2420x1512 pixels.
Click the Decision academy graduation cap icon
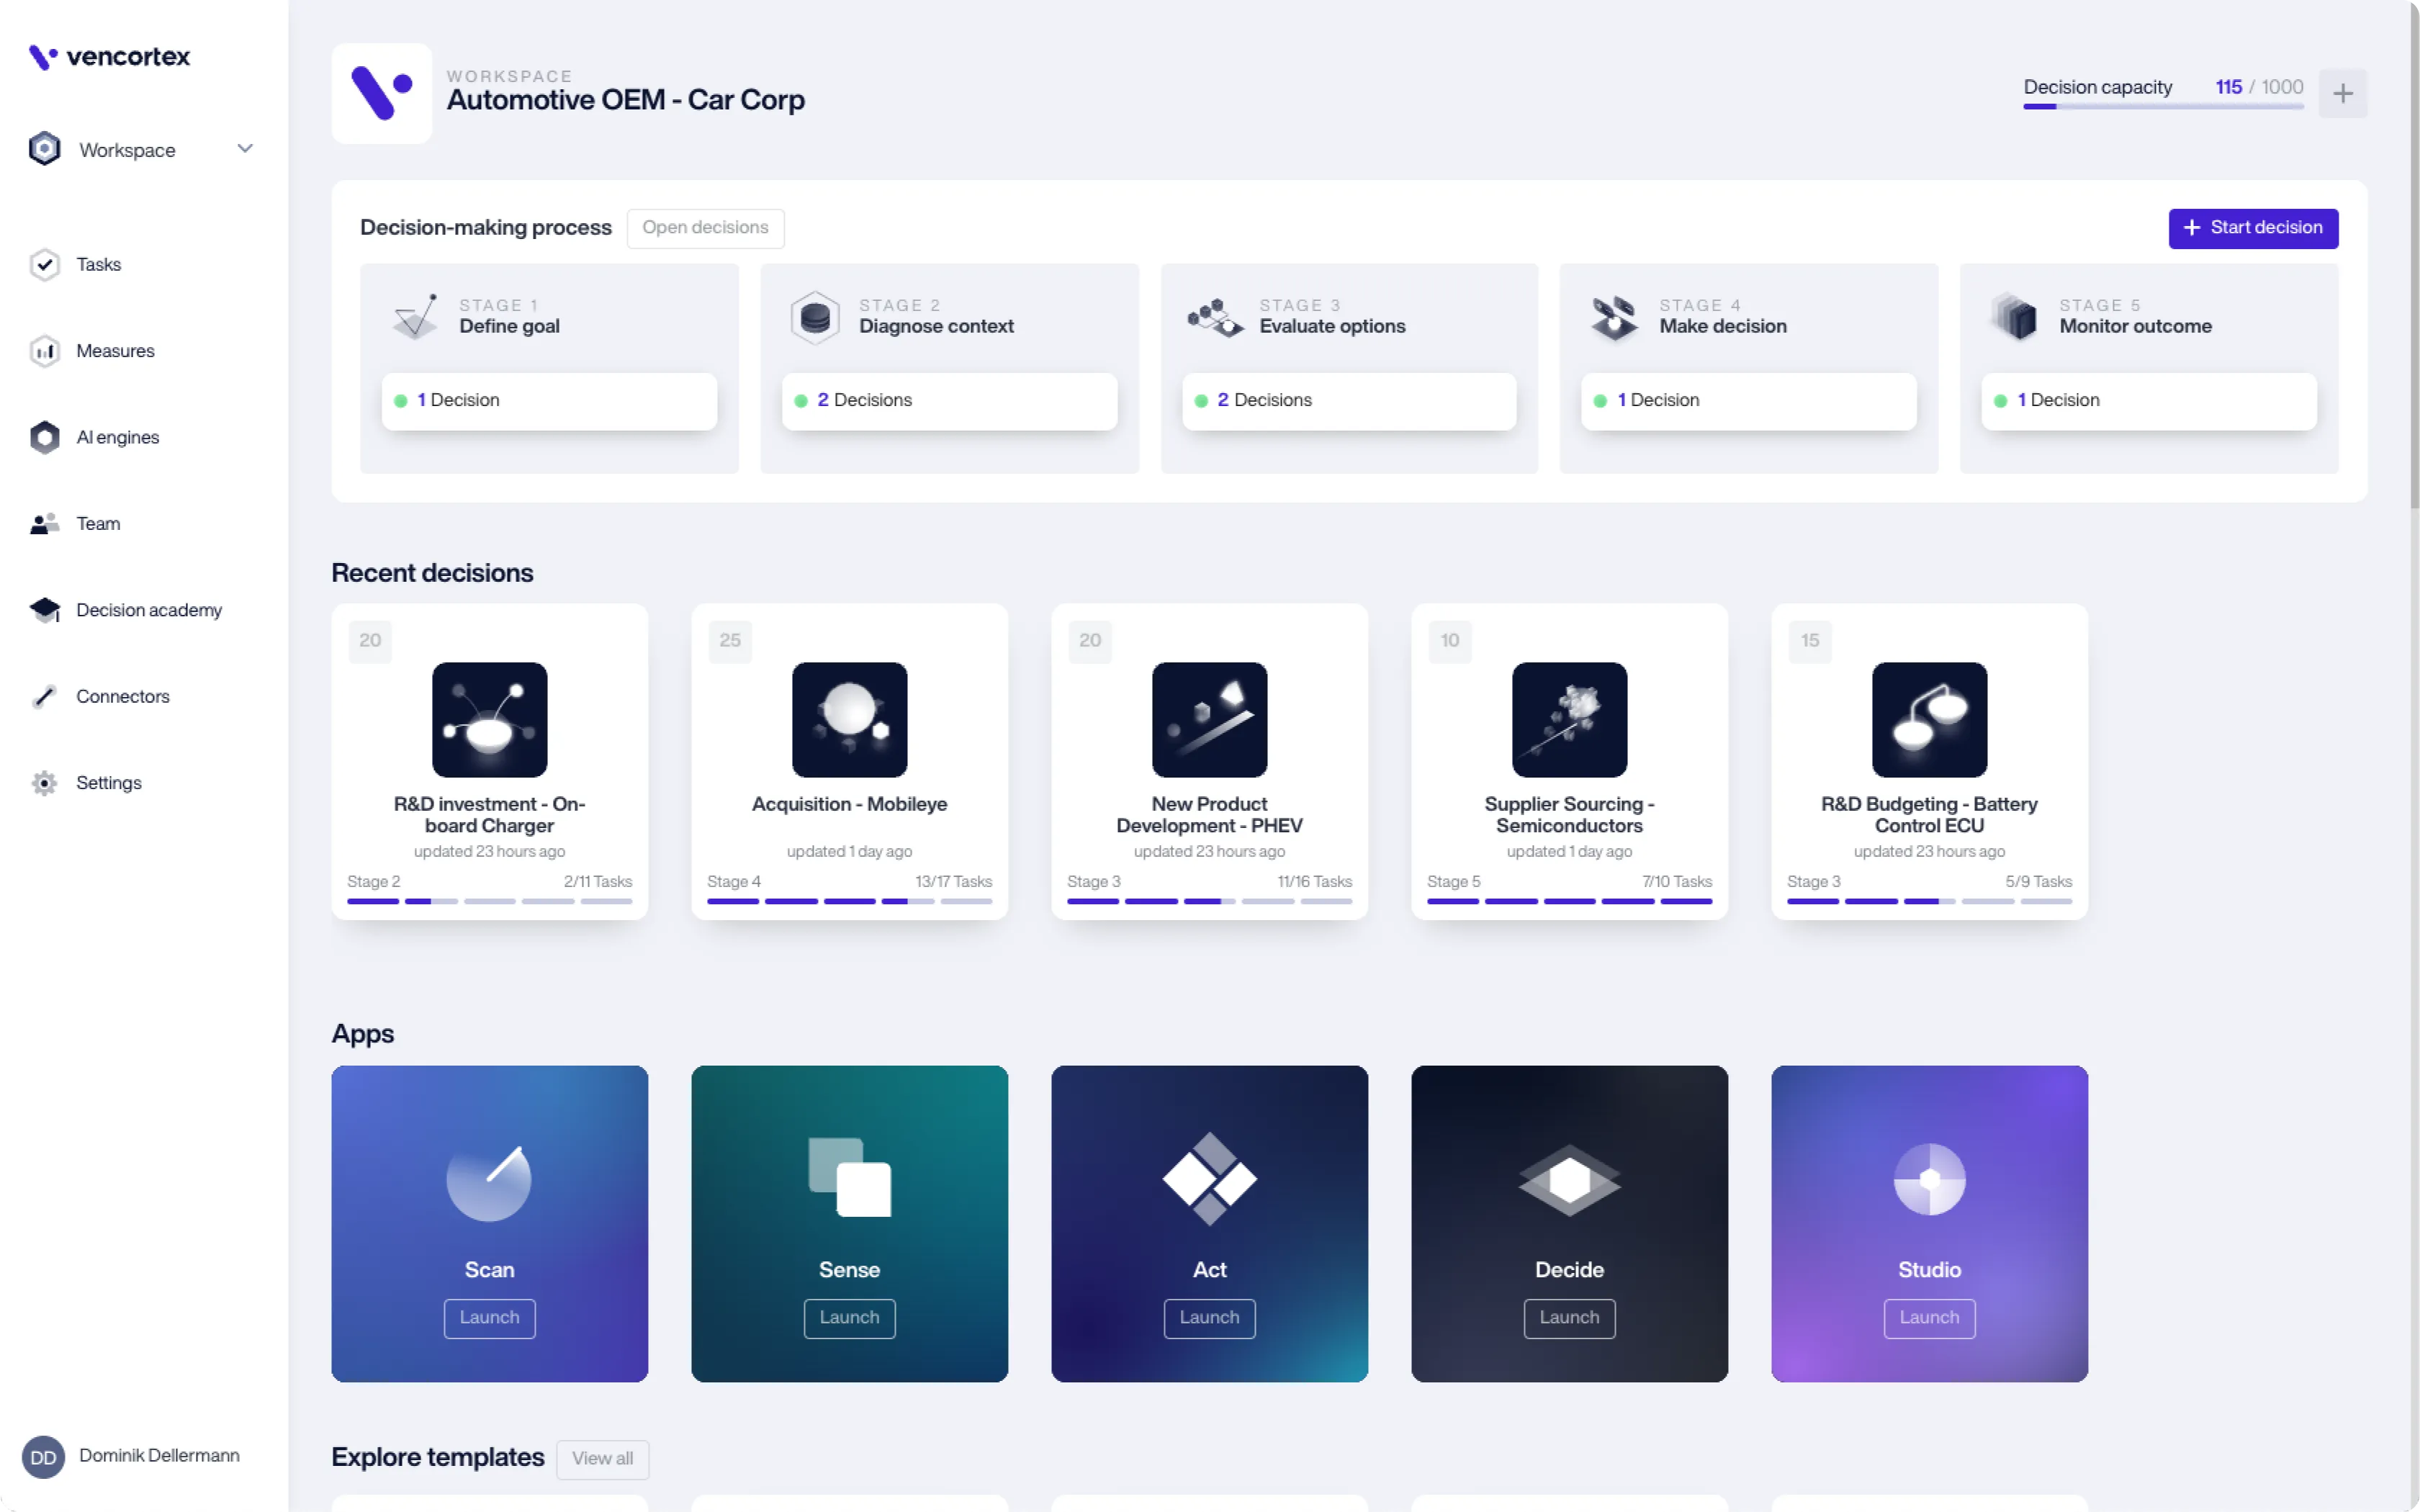pyautogui.click(x=44, y=610)
